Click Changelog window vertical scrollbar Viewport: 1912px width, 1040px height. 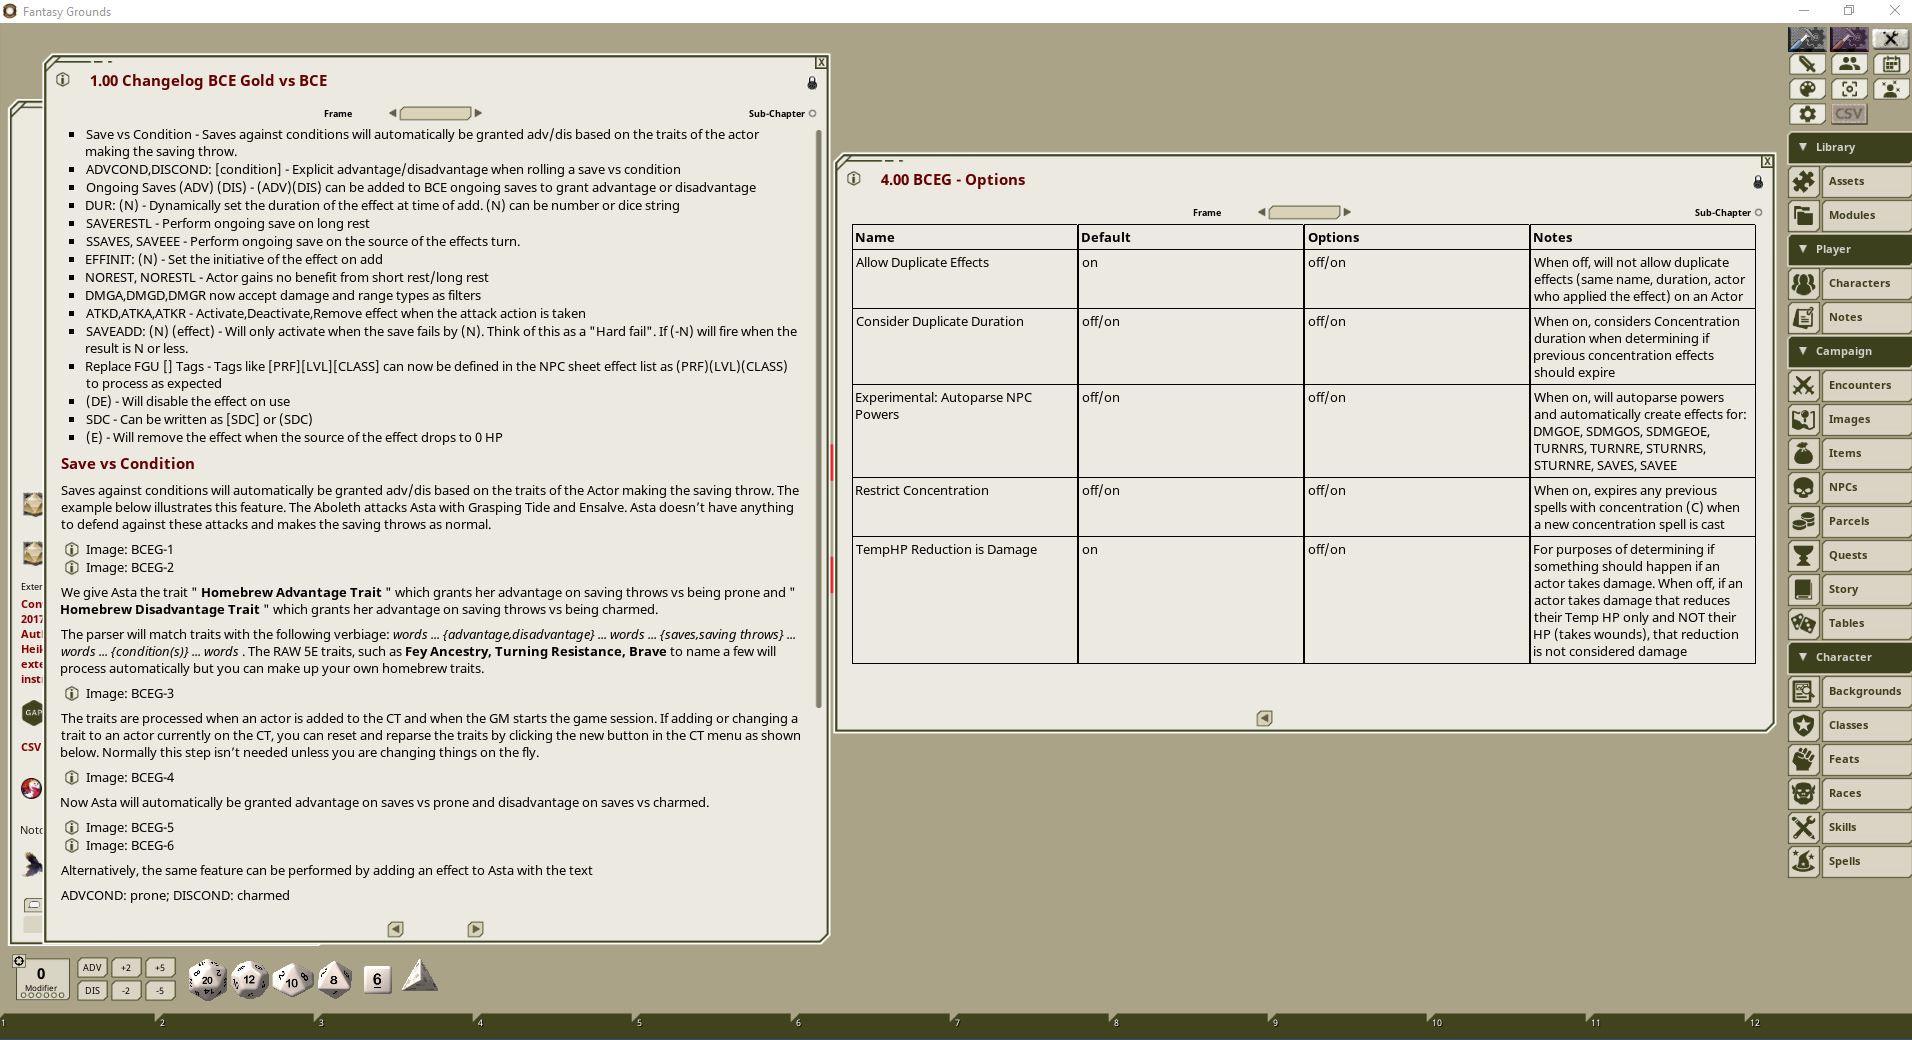click(x=820, y=418)
